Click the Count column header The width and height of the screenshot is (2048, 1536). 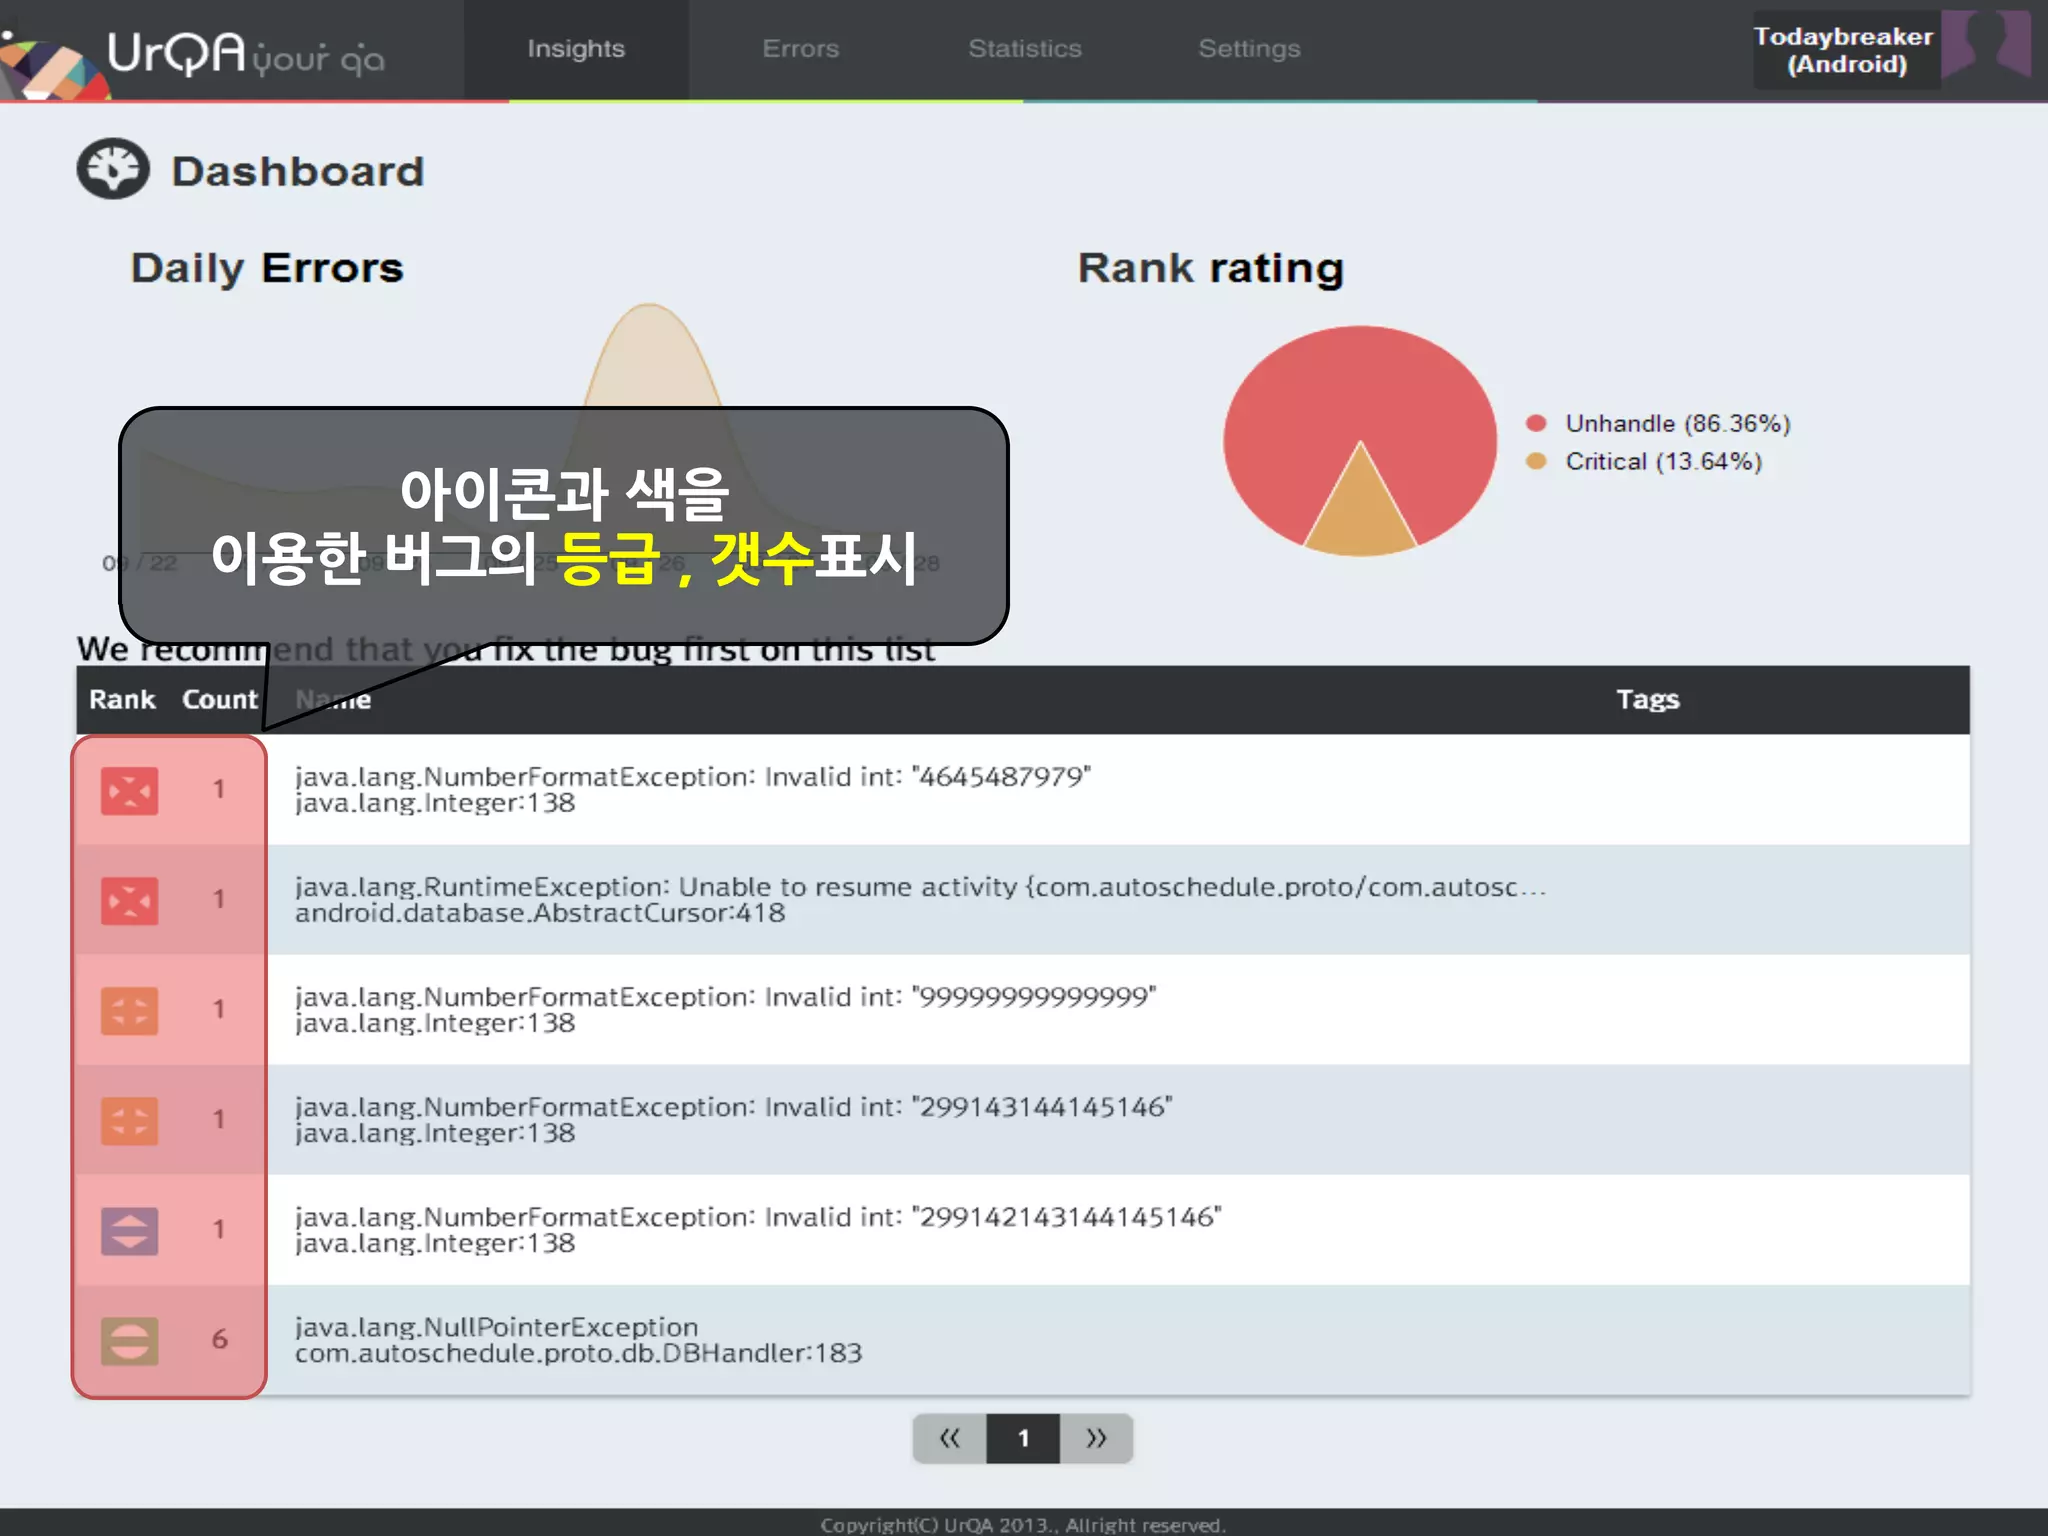pos(220,699)
